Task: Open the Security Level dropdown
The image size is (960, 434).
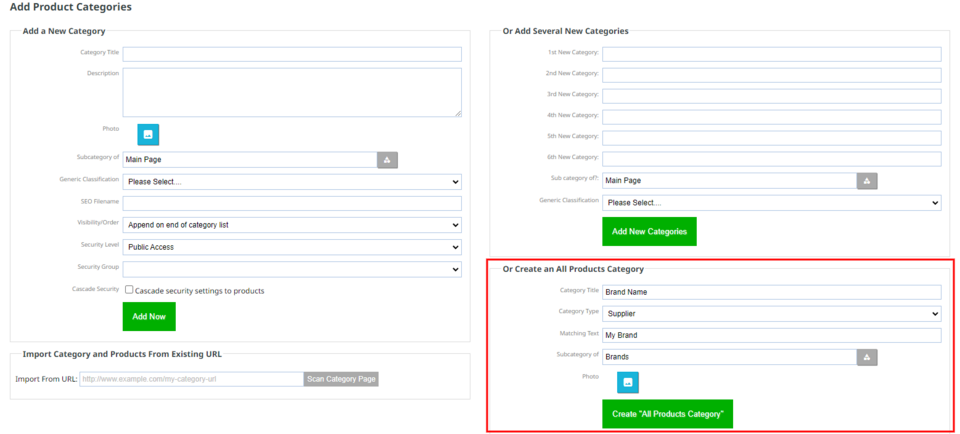Action: click(292, 247)
